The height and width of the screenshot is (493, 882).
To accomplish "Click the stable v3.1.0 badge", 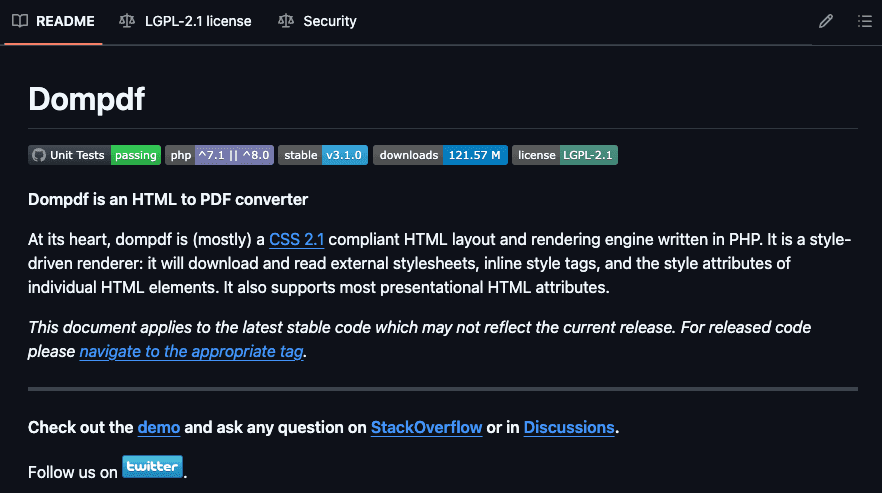I will coord(323,155).
